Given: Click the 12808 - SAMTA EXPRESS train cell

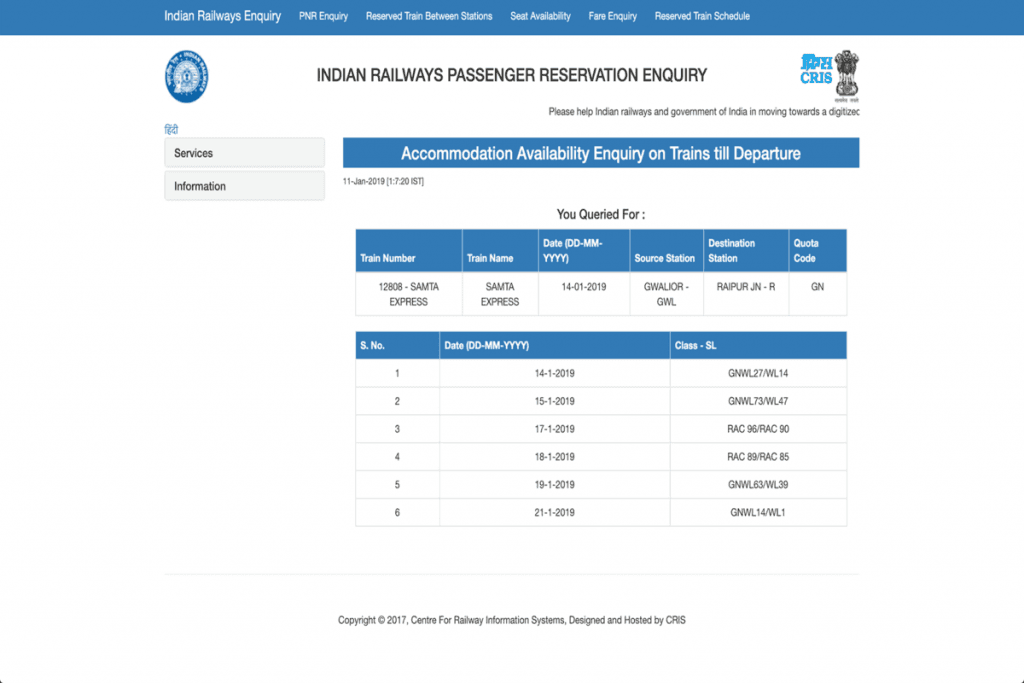Looking at the screenshot, I should click(408, 294).
